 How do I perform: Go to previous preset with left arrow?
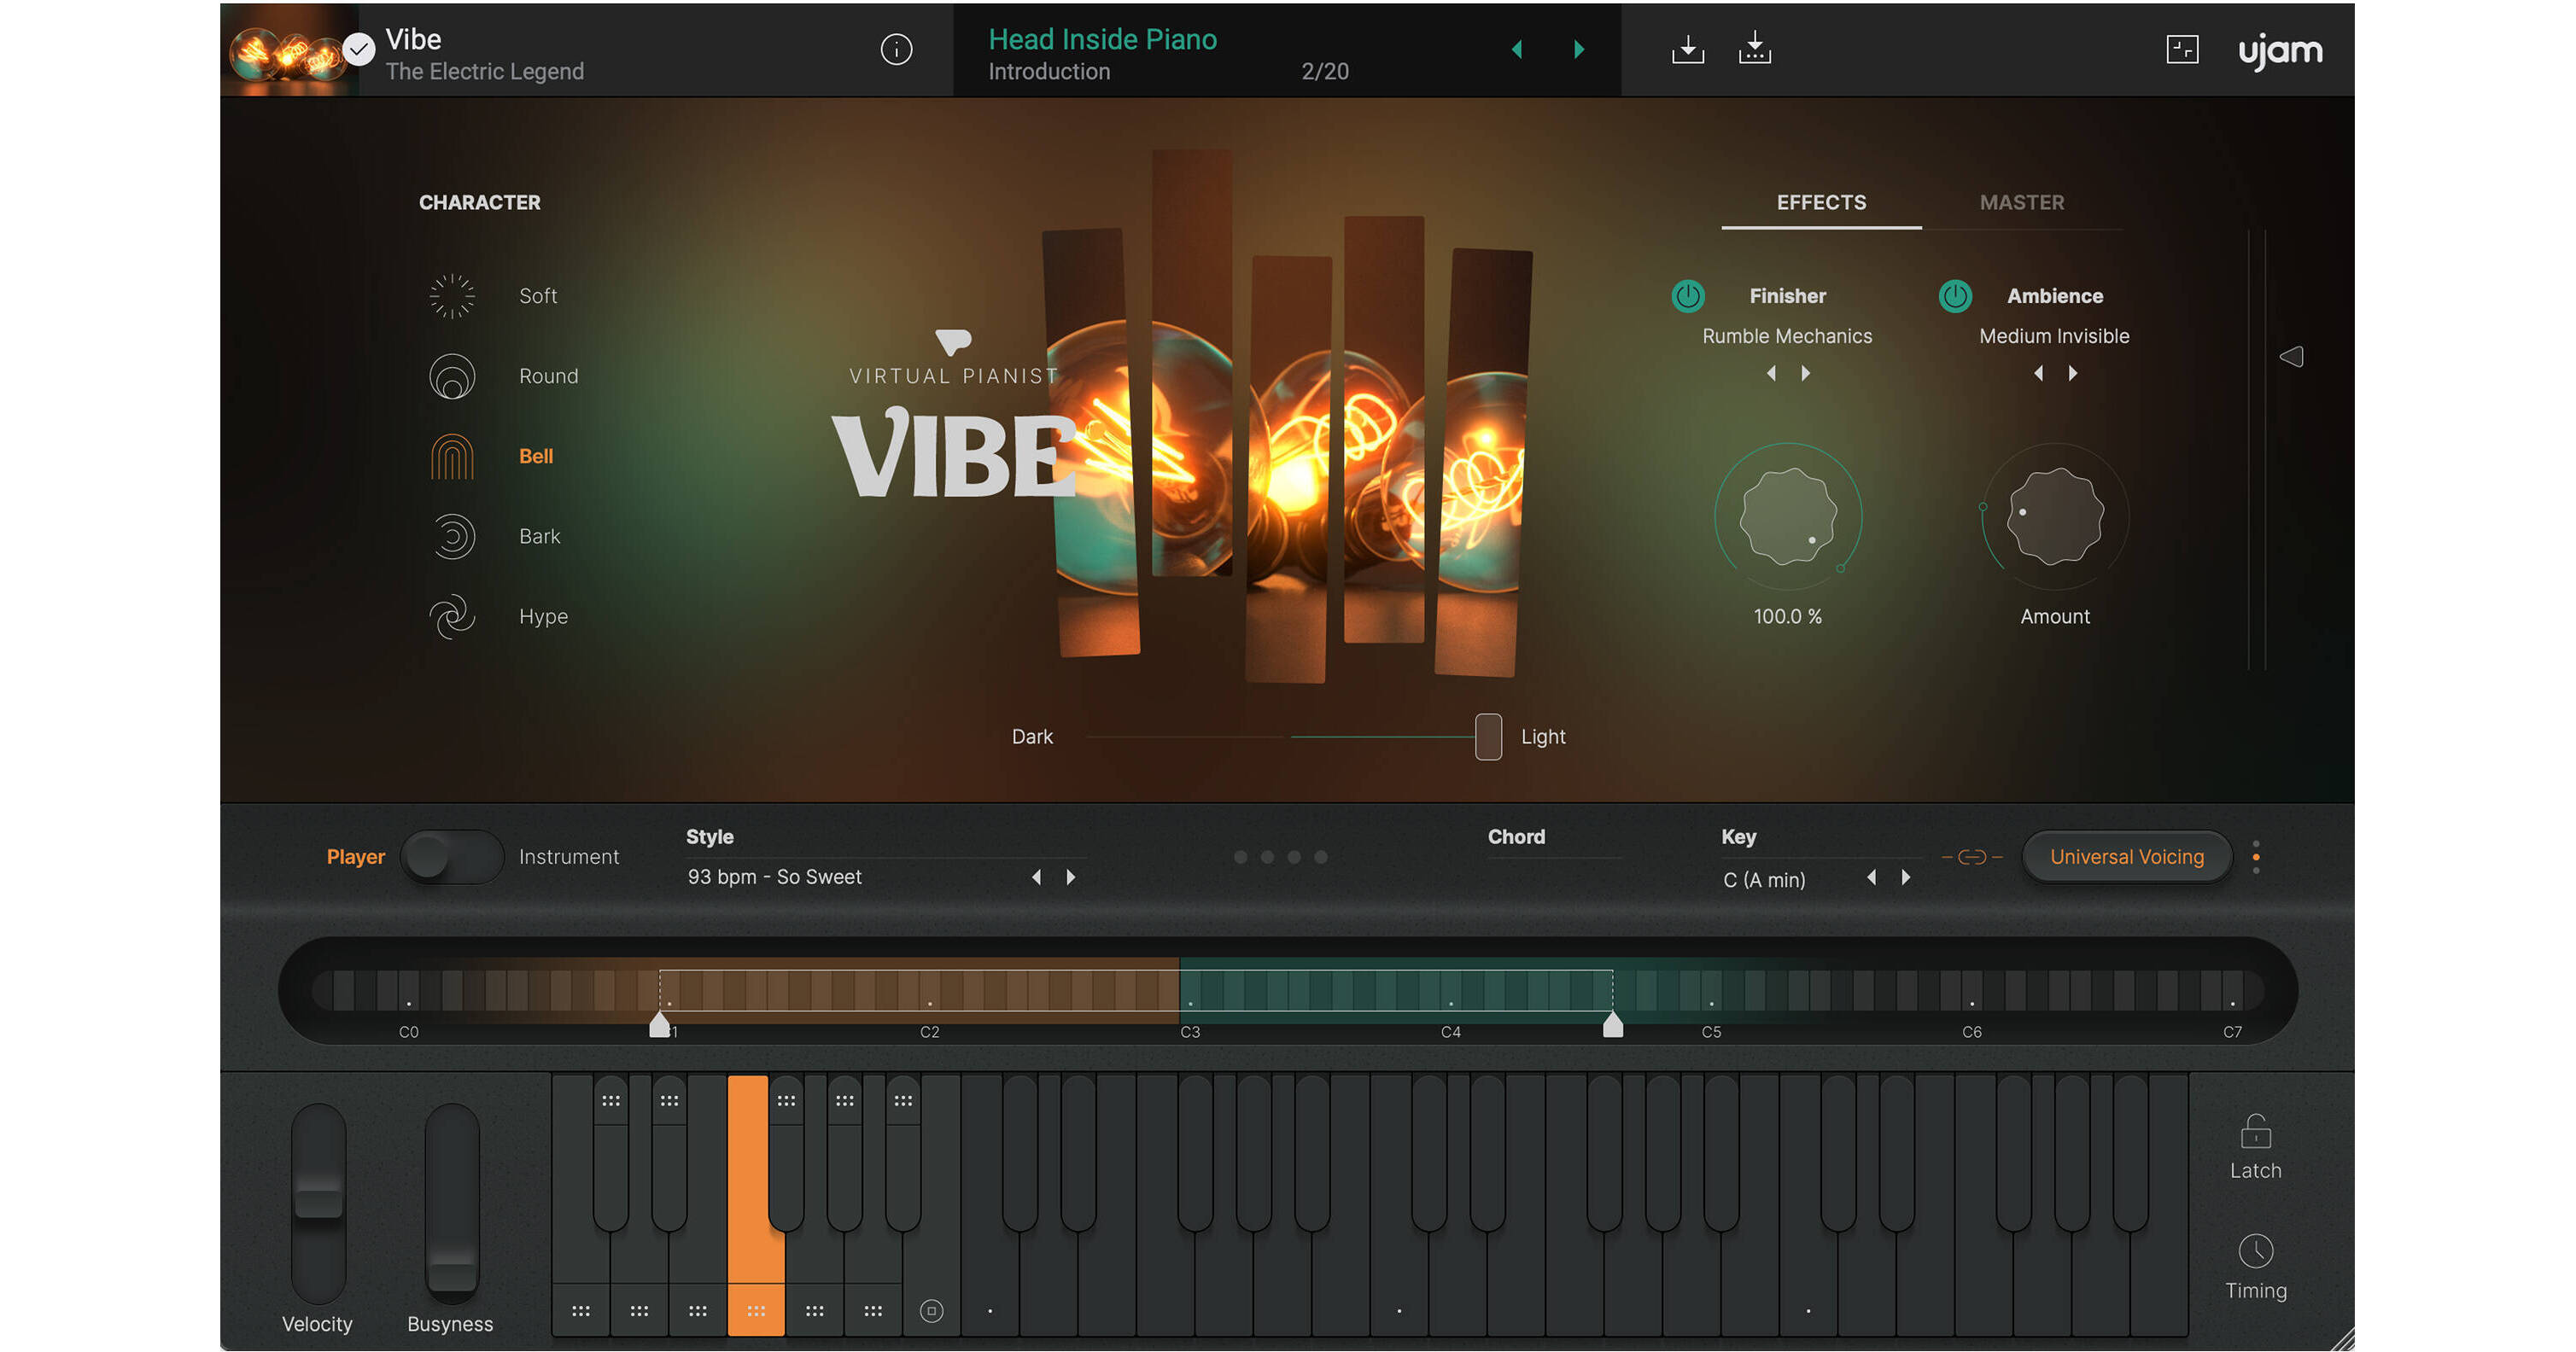(x=1517, y=49)
